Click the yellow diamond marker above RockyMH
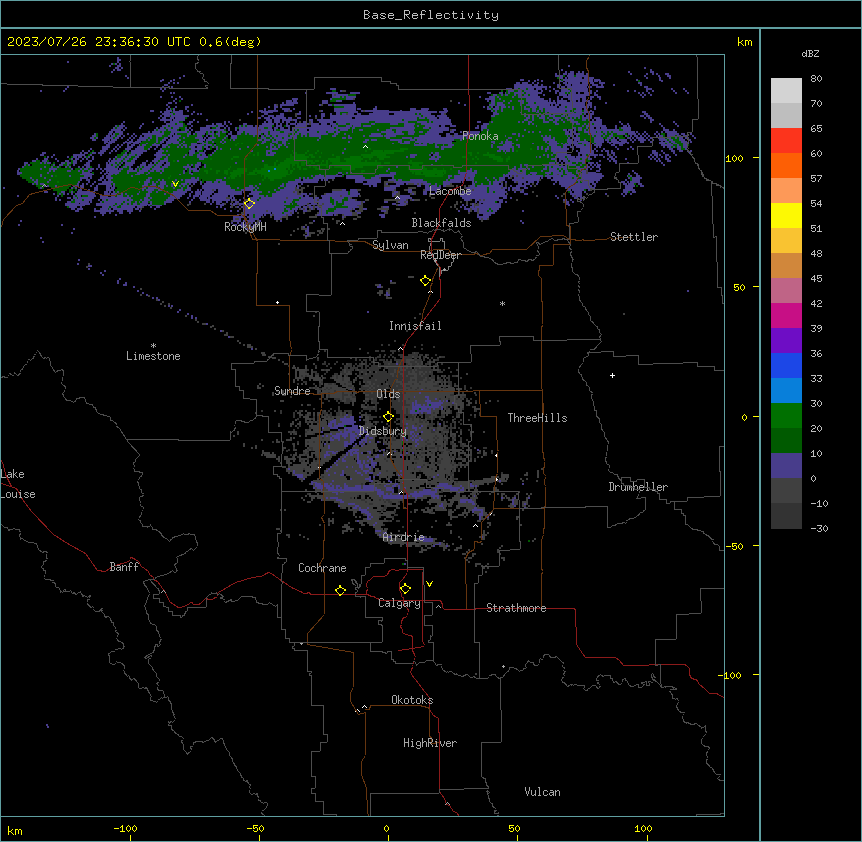862x842 pixels. pyautogui.click(x=249, y=203)
